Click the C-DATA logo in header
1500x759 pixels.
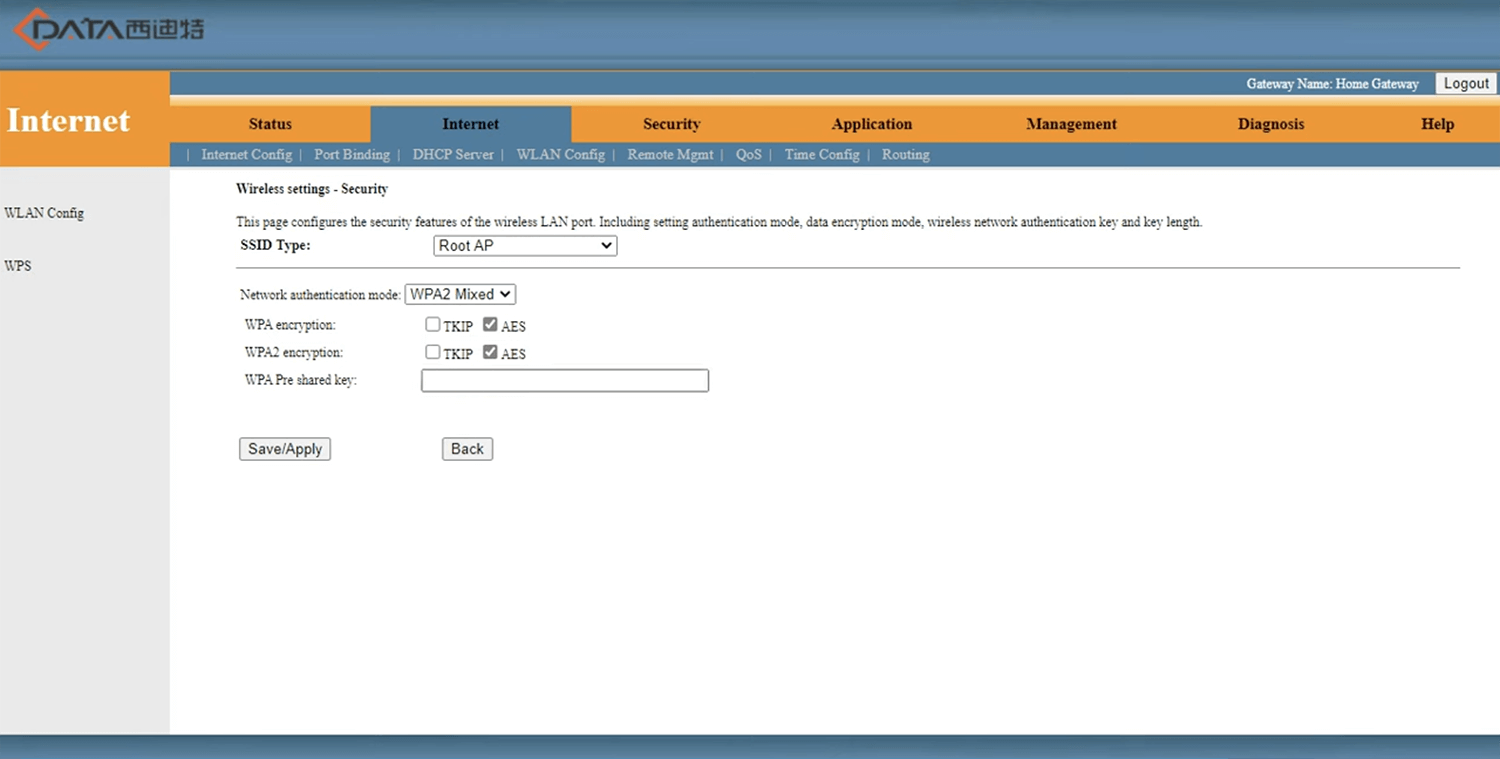click(108, 29)
